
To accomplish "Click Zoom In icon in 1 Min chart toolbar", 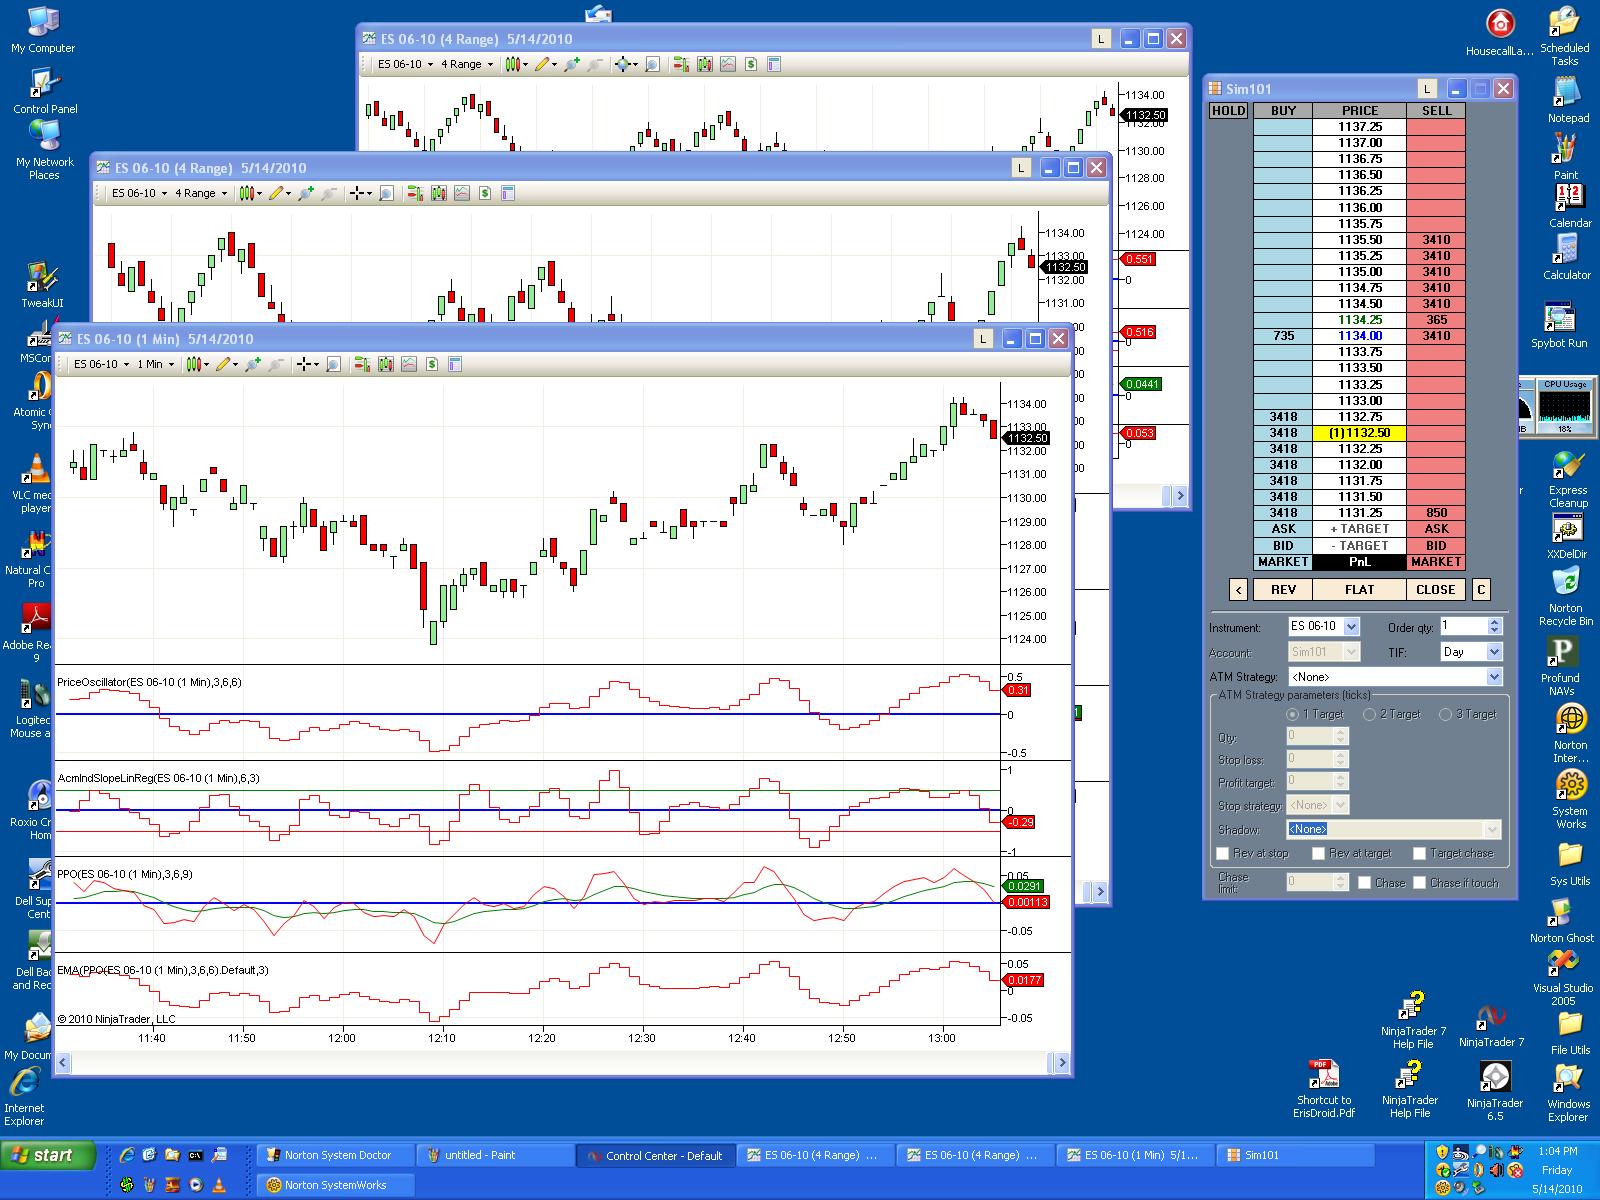I will 252,365.
